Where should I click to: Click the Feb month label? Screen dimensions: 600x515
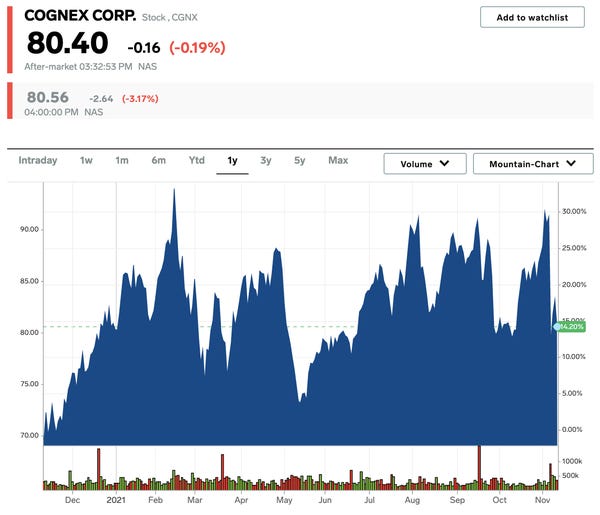pyautogui.click(x=155, y=500)
